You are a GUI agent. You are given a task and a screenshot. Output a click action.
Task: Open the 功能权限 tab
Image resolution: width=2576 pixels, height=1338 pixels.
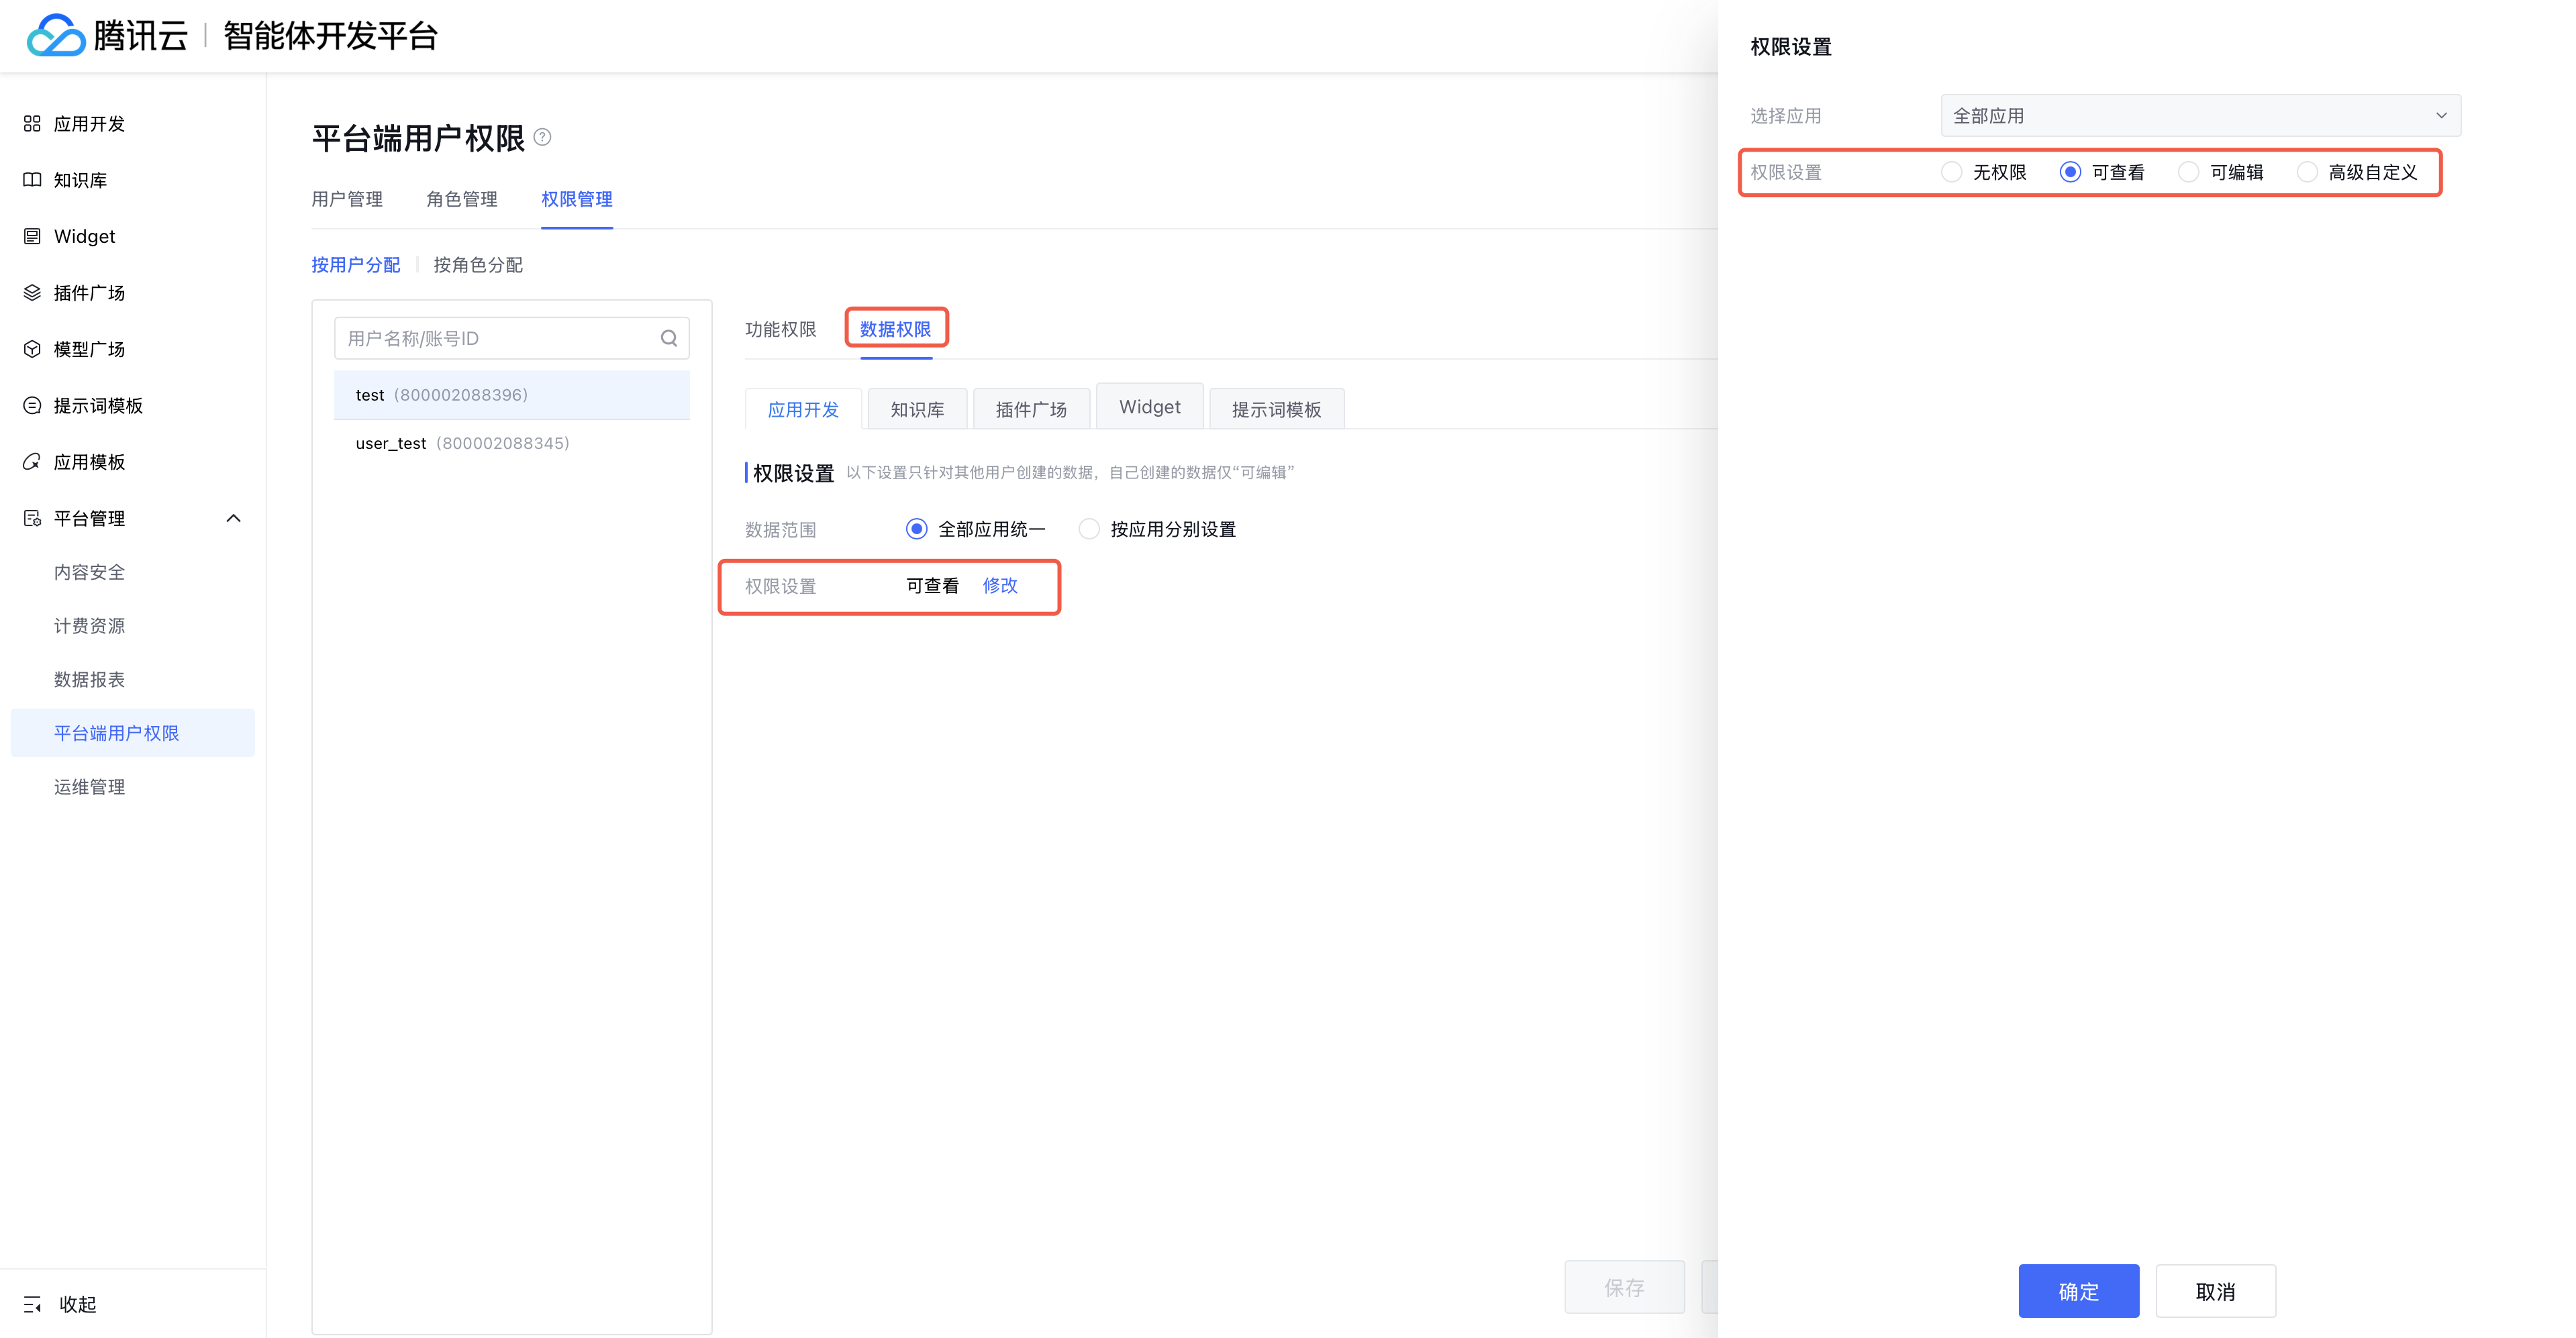[x=780, y=329]
